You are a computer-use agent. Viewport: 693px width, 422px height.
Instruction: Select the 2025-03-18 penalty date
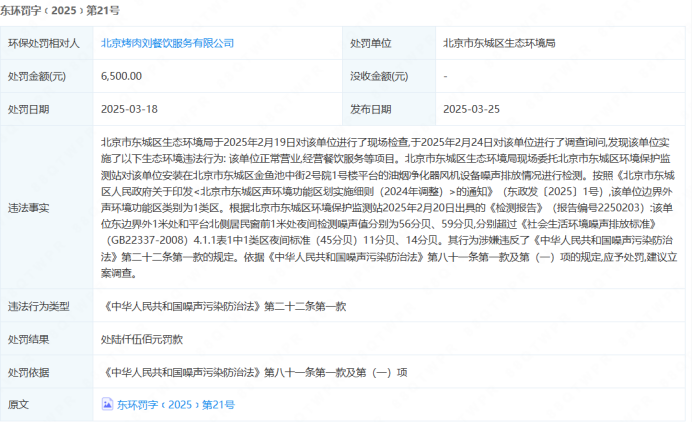pos(129,109)
